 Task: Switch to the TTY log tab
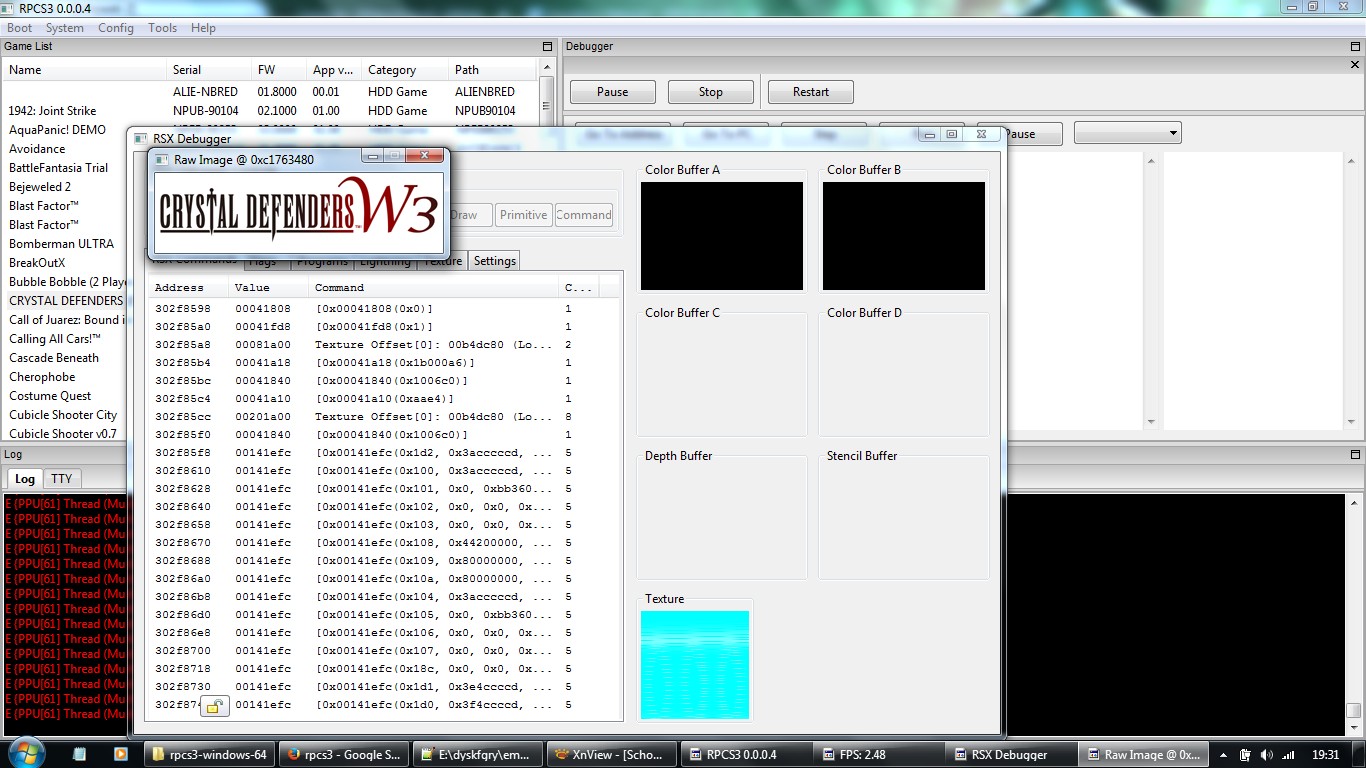click(62, 479)
